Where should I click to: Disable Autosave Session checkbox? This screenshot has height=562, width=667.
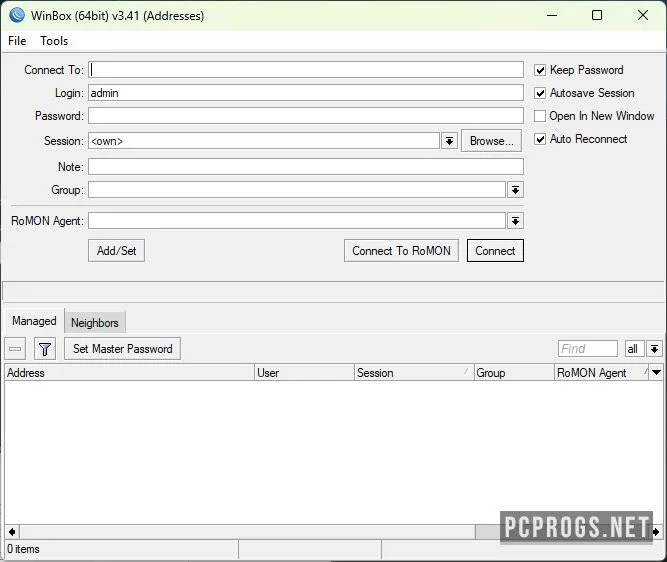(x=540, y=93)
